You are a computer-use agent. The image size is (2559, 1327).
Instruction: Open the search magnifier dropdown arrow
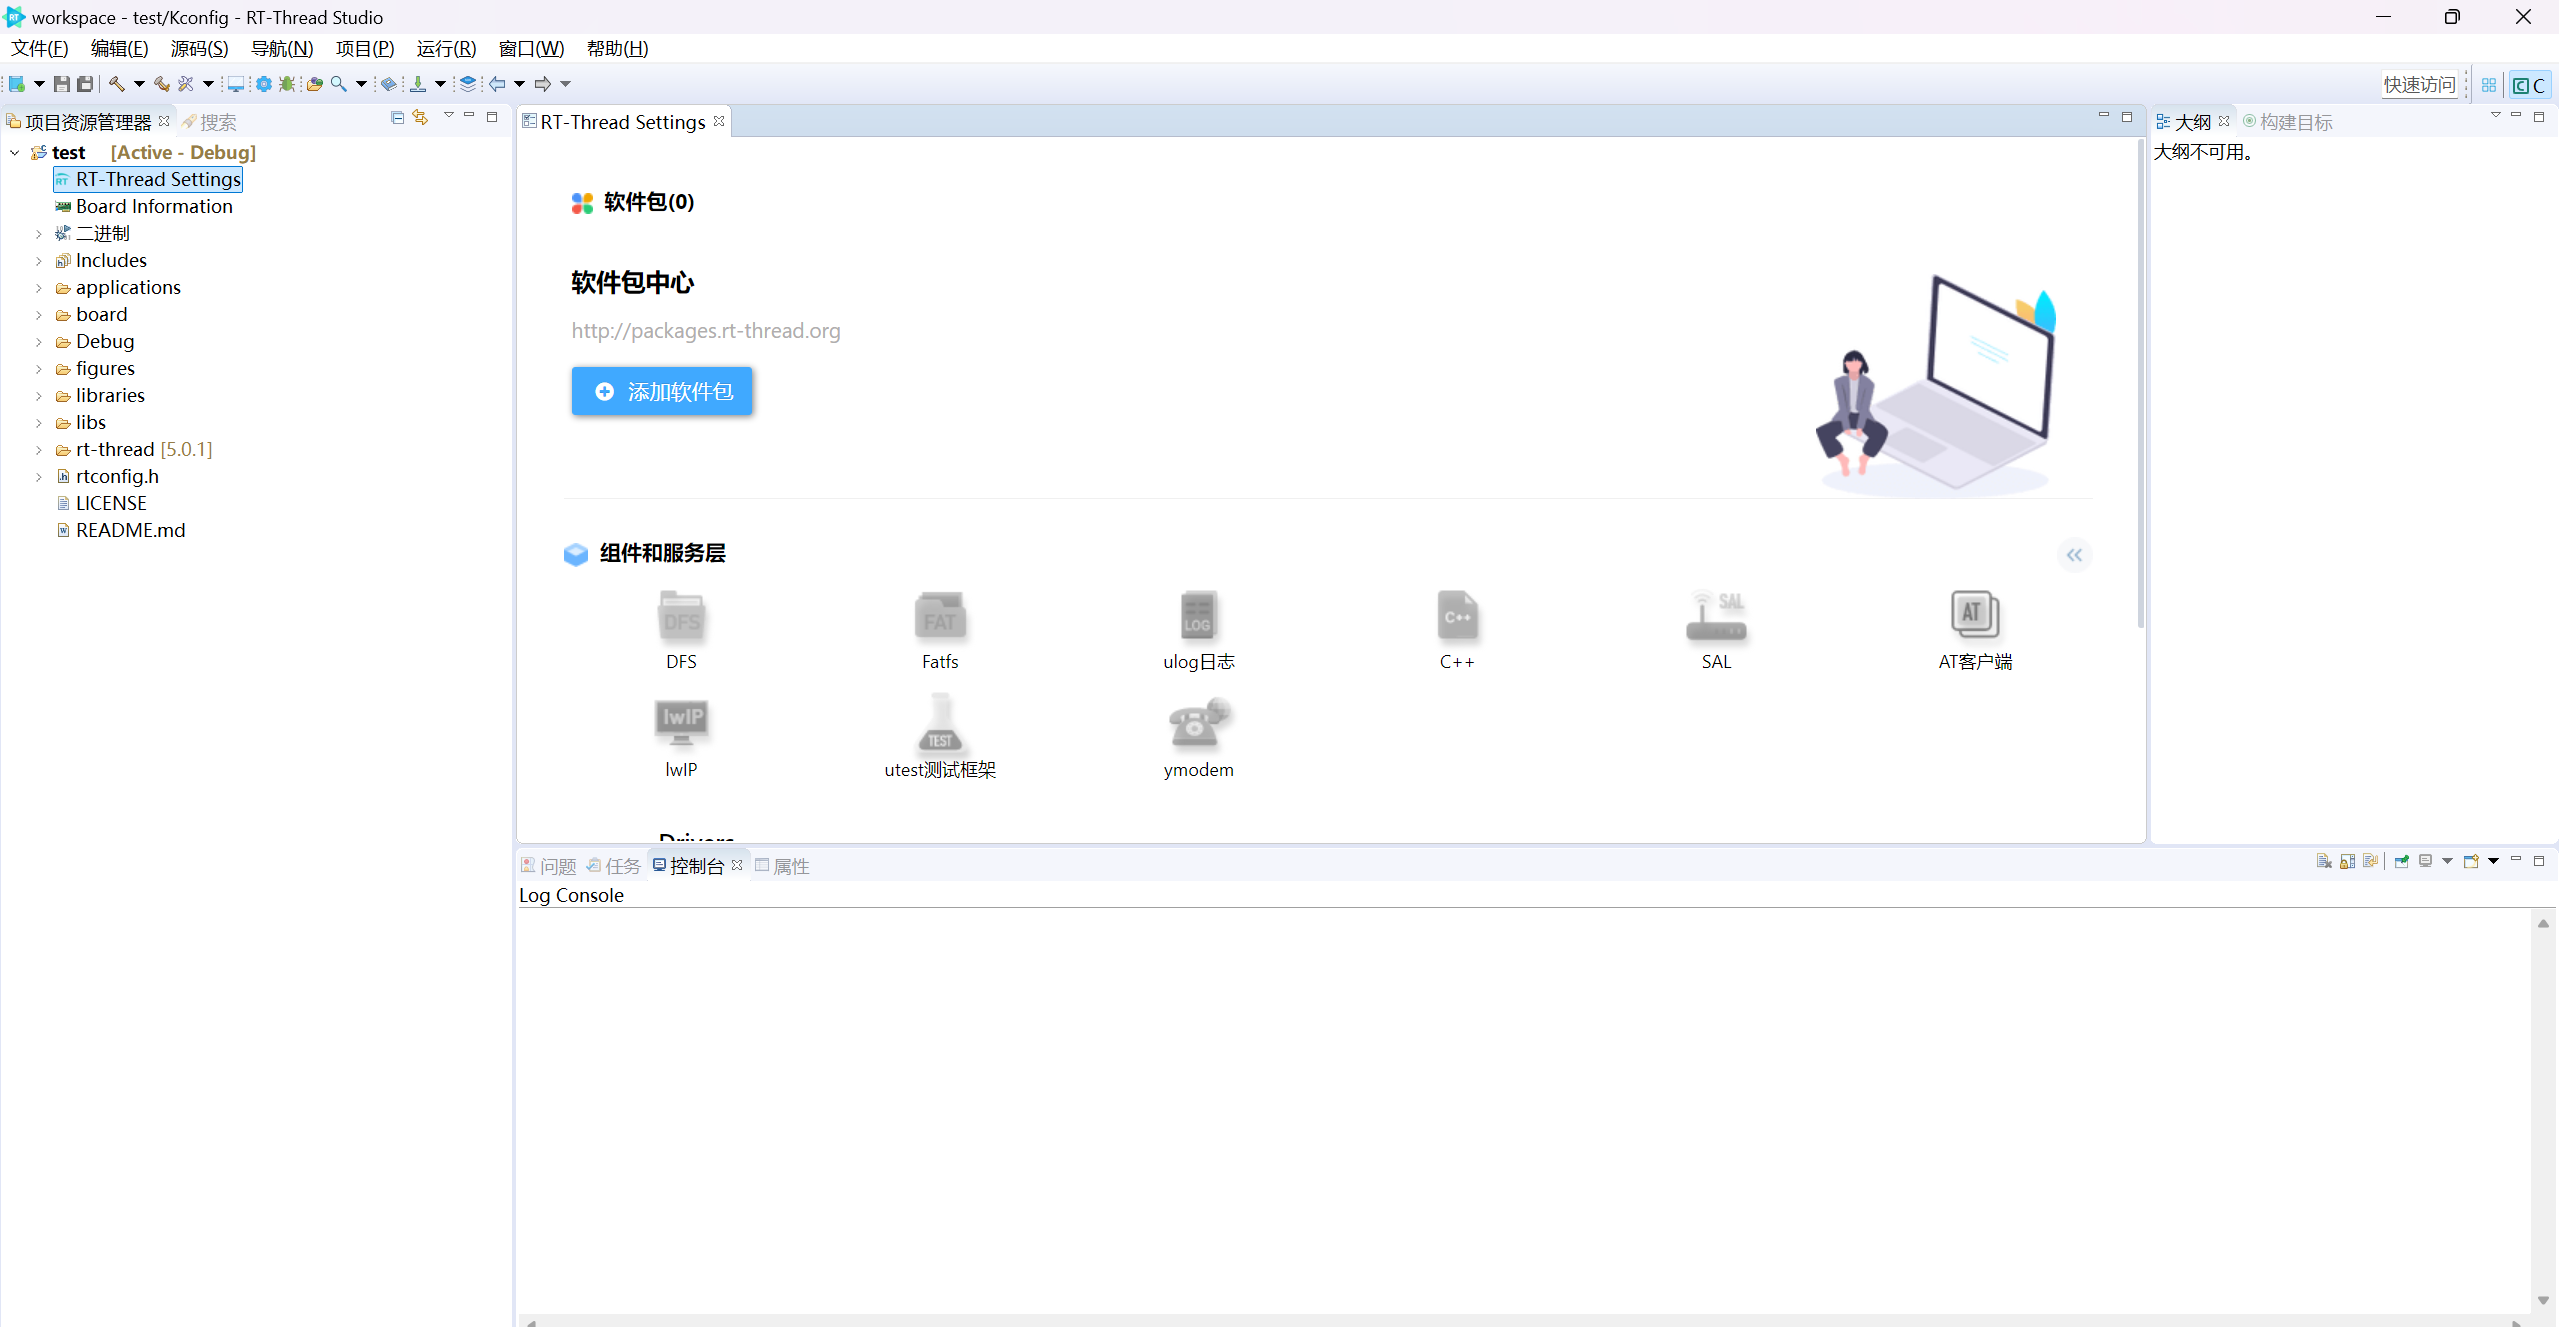click(361, 84)
